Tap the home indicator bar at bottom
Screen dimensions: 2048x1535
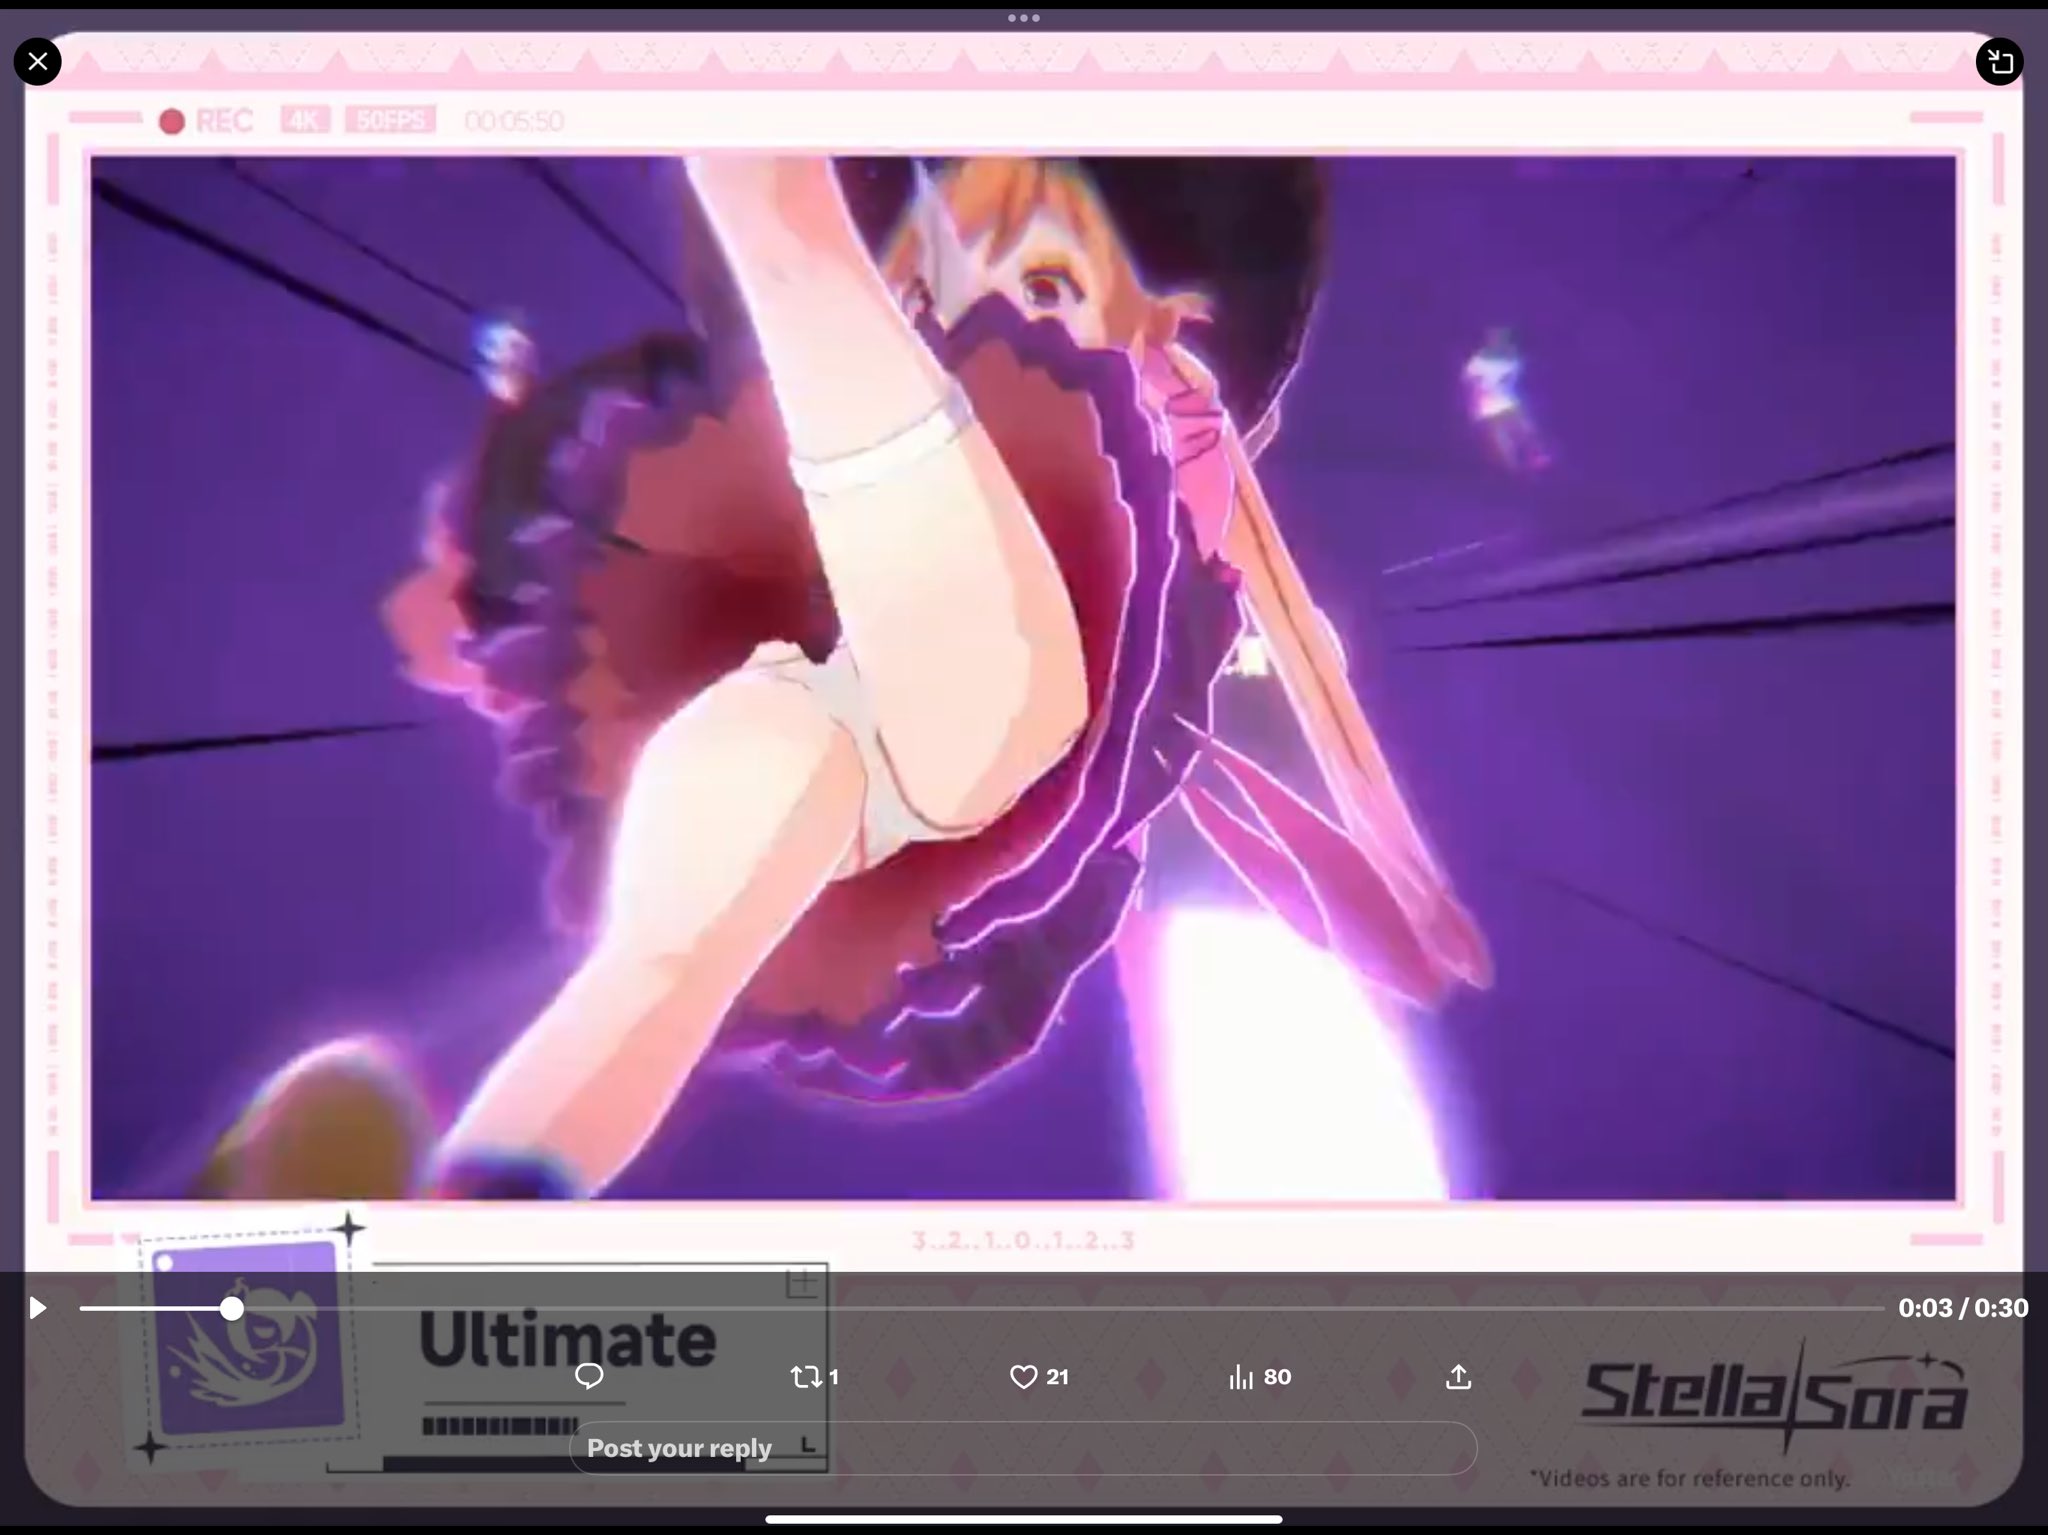[1023, 1519]
